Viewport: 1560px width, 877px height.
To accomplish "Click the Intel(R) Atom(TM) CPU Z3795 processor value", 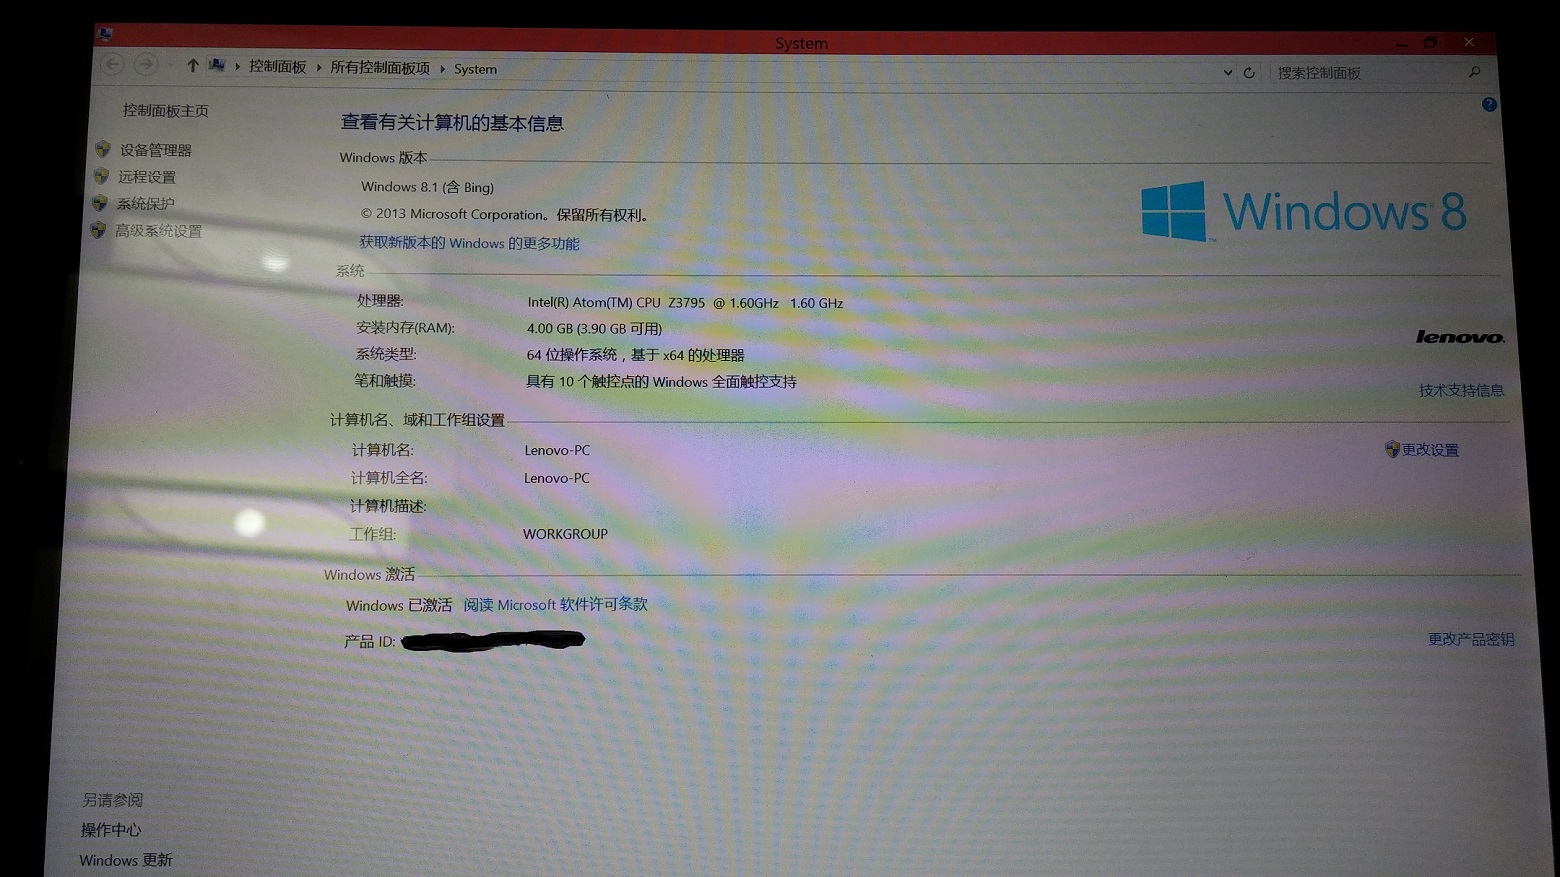I will (685, 303).
